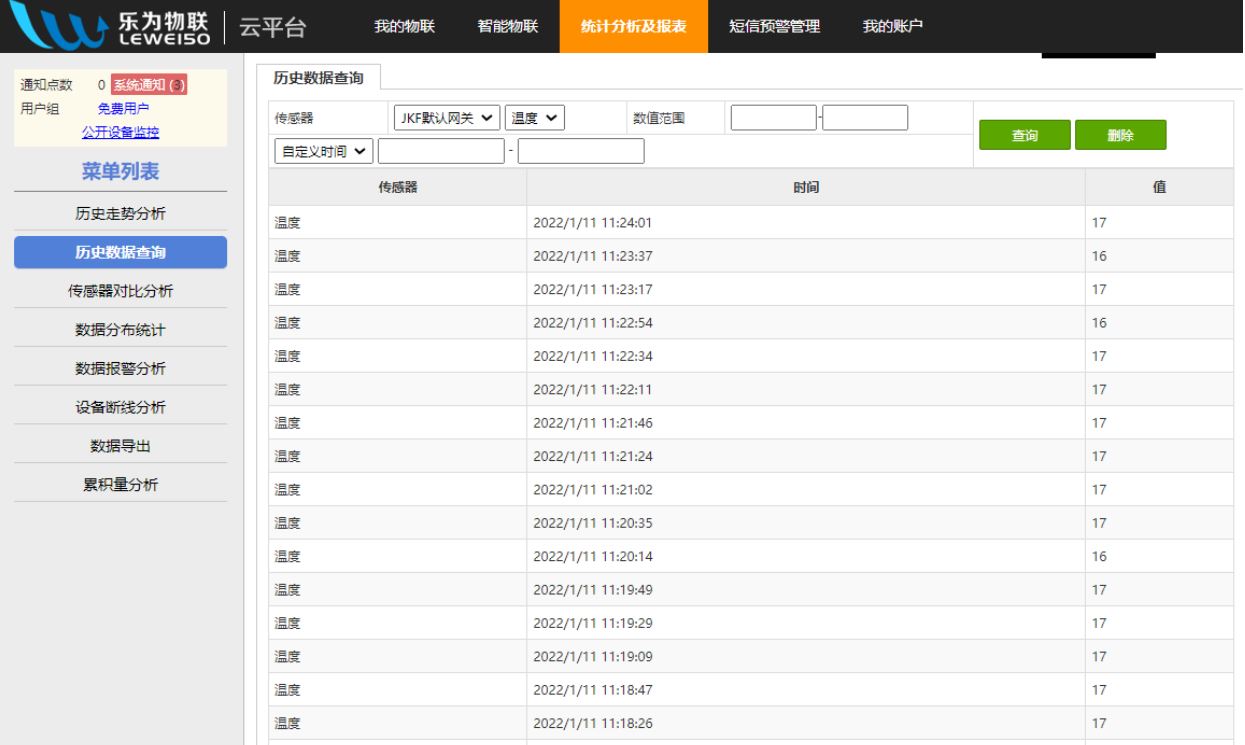Screen dimensions: 1245x745
Task: Open the 智能物联 menu
Action: pos(507,28)
